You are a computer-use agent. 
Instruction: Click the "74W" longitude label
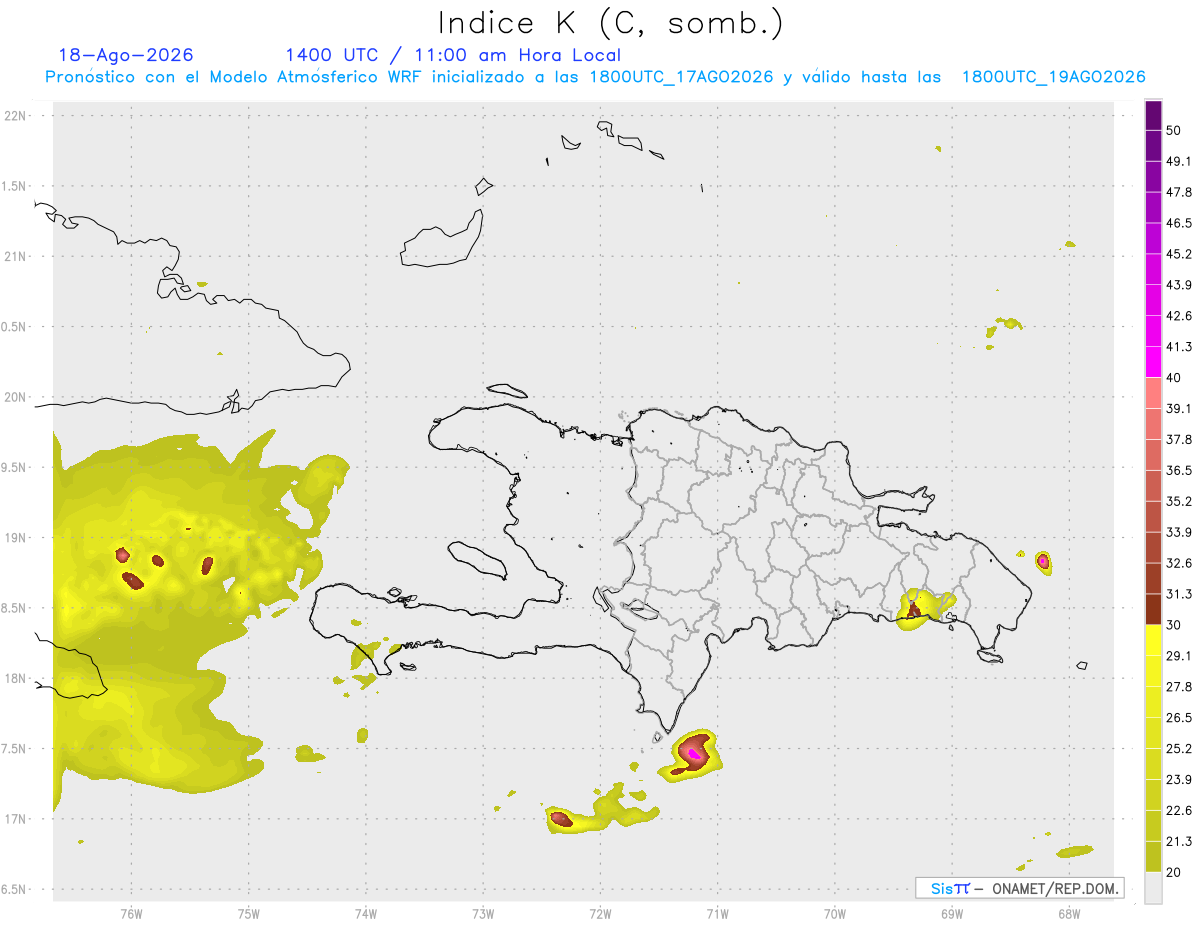pyautogui.click(x=366, y=914)
